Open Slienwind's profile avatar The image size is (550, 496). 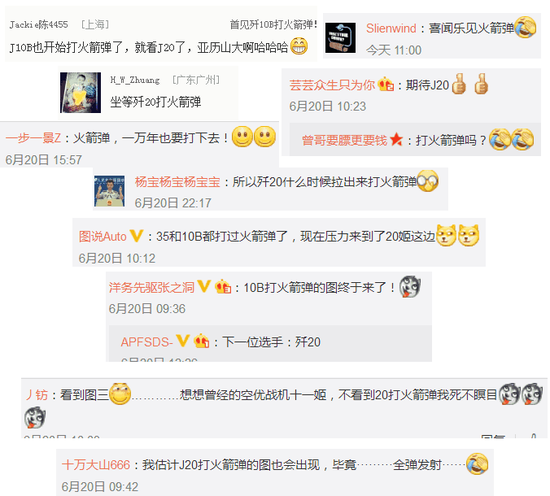tap(340, 38)
